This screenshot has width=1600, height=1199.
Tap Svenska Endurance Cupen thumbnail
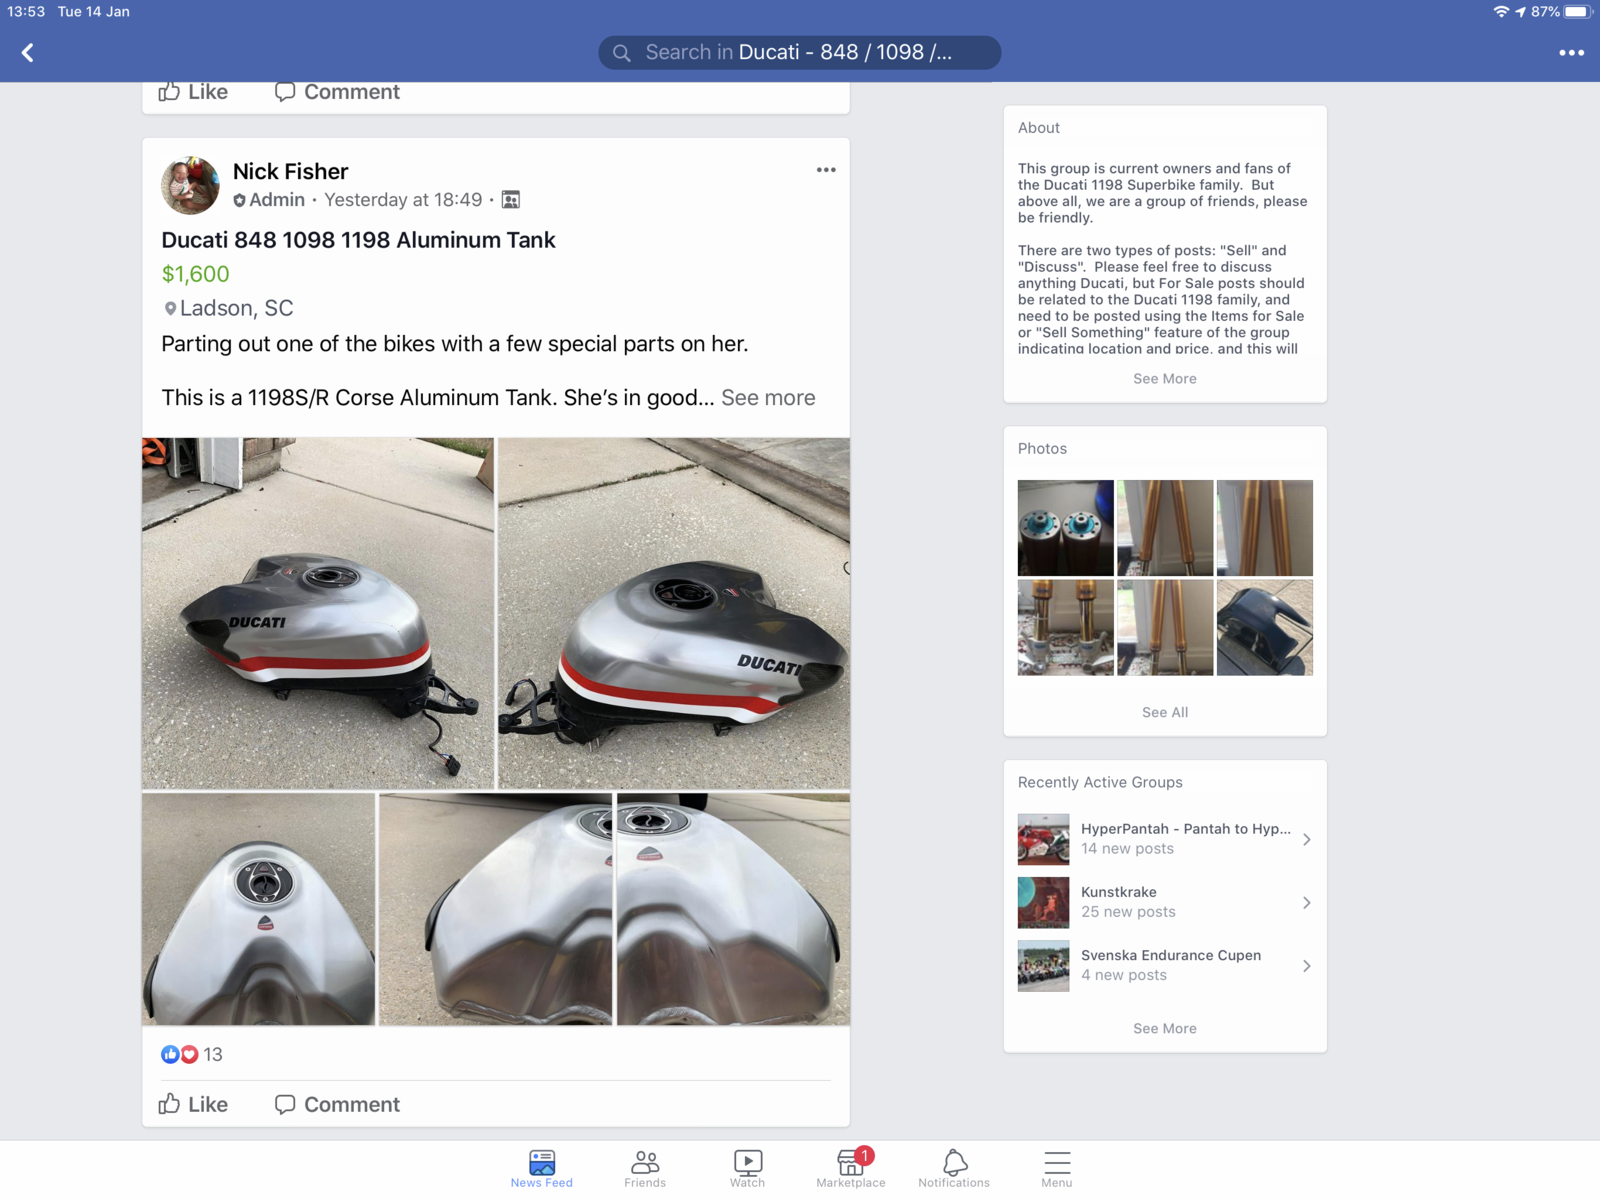(x=1043, y=965)
